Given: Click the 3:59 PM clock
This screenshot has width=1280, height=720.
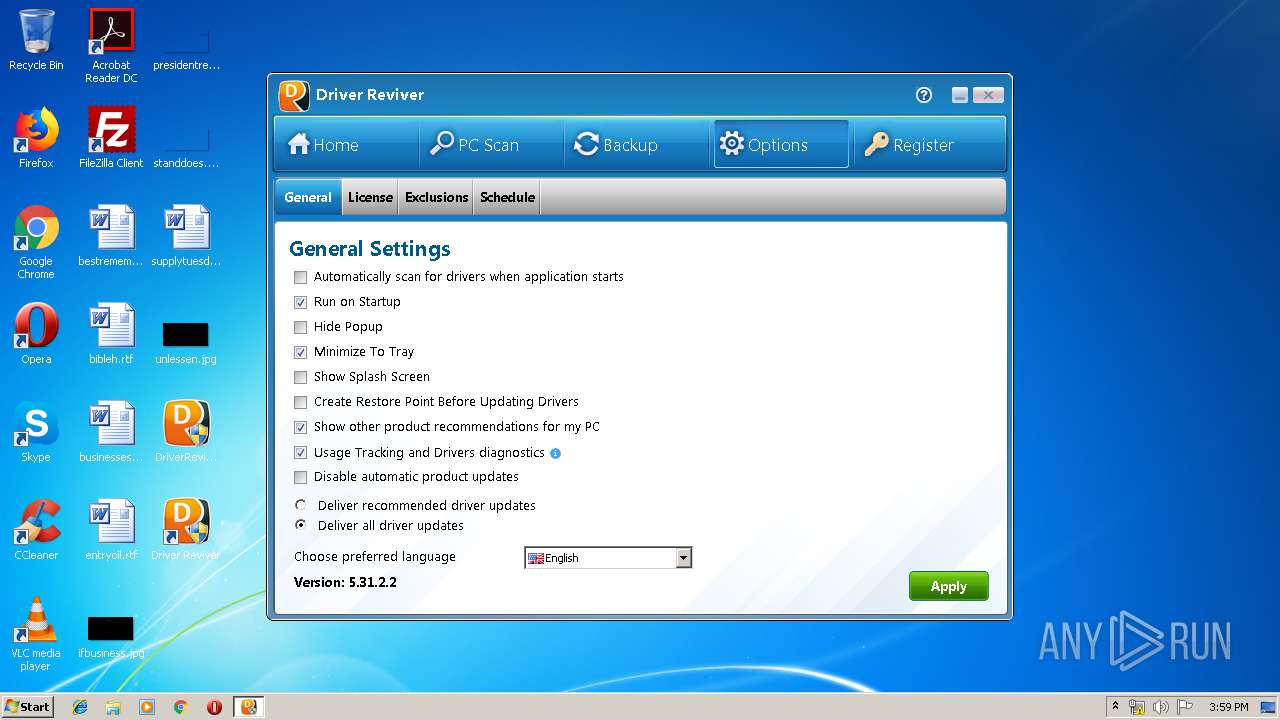Looking at the screenshot, I should [x=1228, y=707].
